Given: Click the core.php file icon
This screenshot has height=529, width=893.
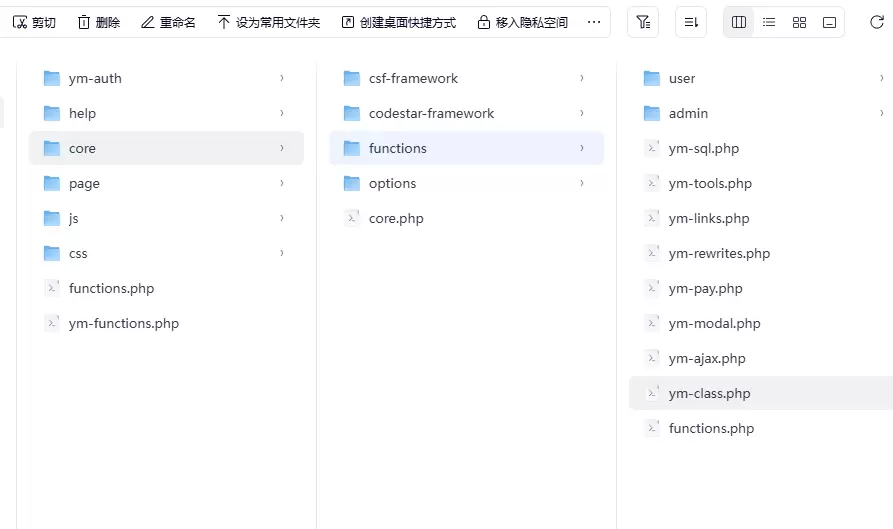Looking at the screenshot, I should click(x=352, y=218).
